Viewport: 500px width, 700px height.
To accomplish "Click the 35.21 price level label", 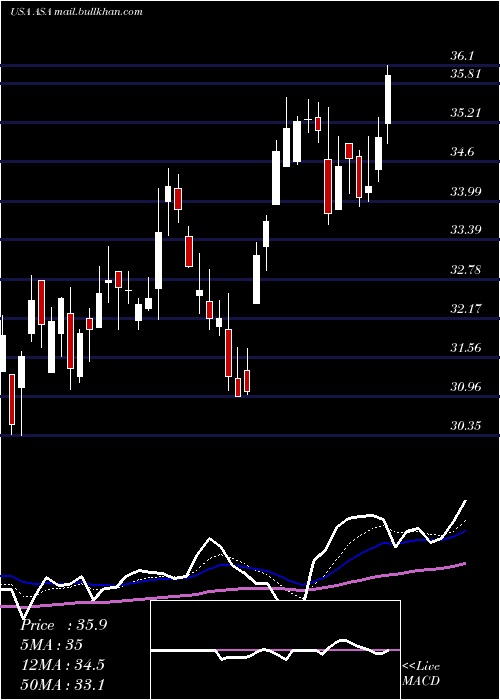I will pyautogui.click(x=465, y=113).
